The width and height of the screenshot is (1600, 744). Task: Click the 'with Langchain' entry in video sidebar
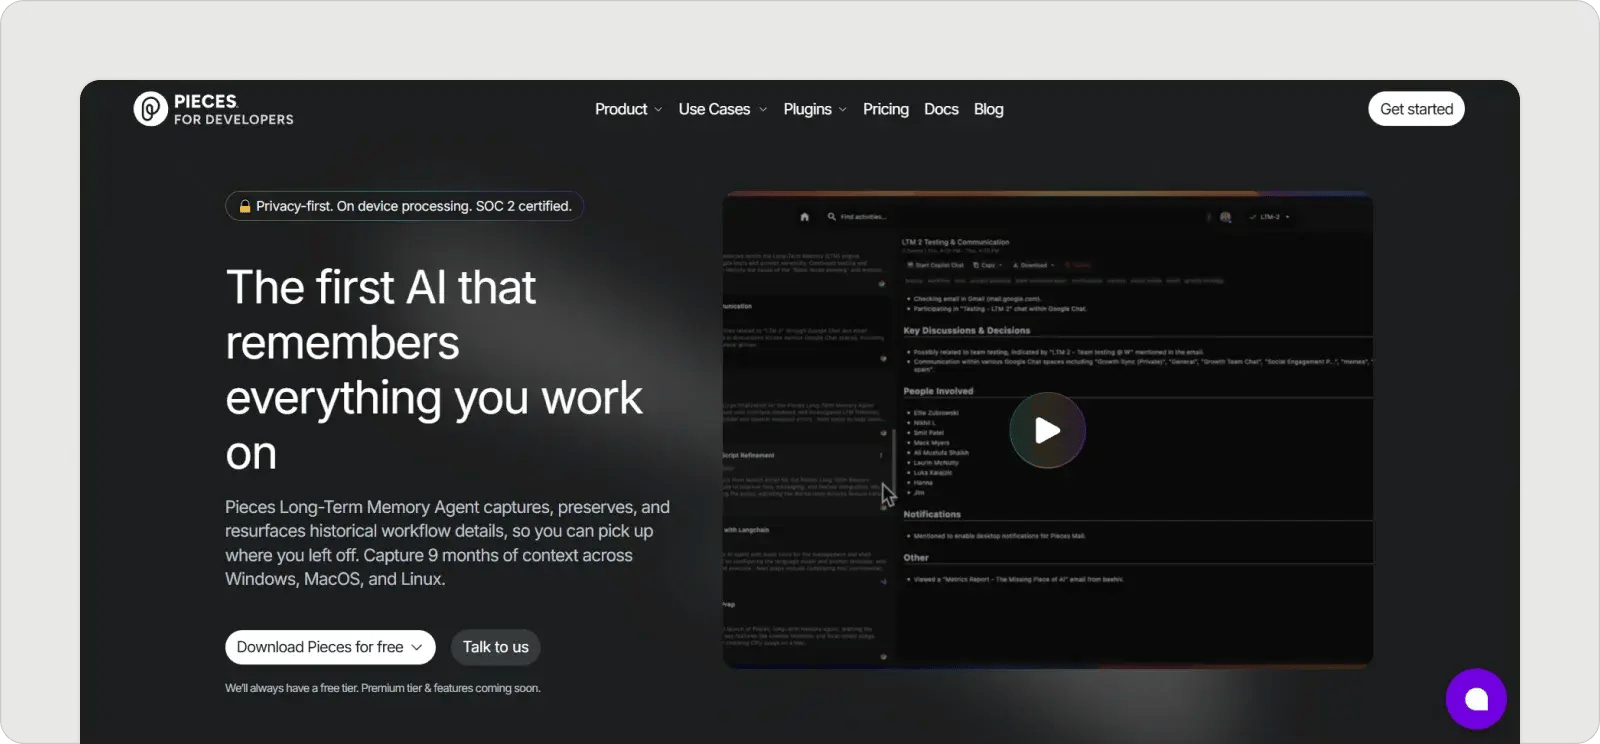tap(747, 530)
